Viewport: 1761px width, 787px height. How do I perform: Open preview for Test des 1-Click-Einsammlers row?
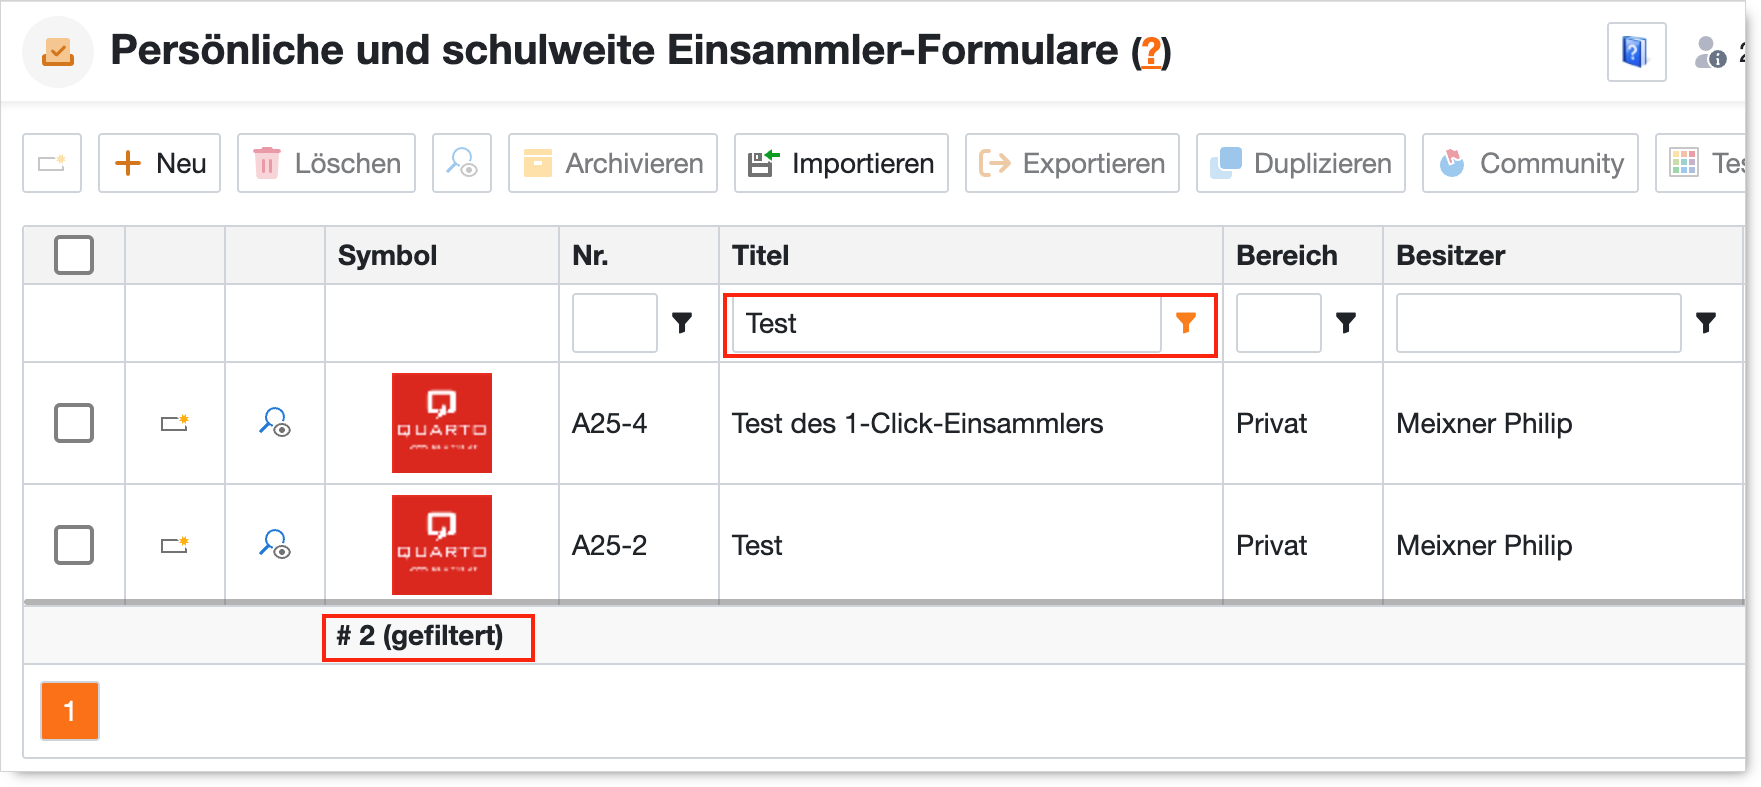(275, 423)
